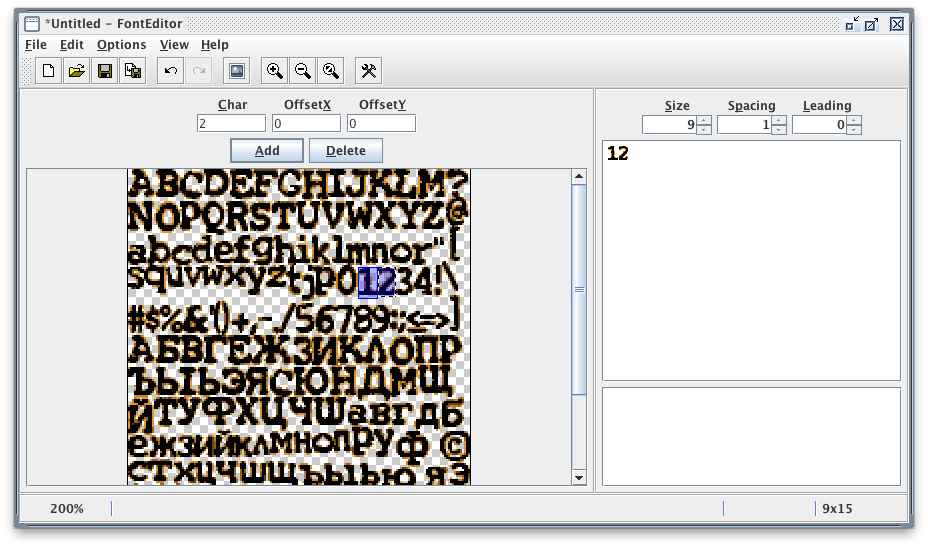The height and width of the screenshot is (548, 928).
Task: Click the Reset Zoom magnifier icon
Action: (x=331, y=71)
